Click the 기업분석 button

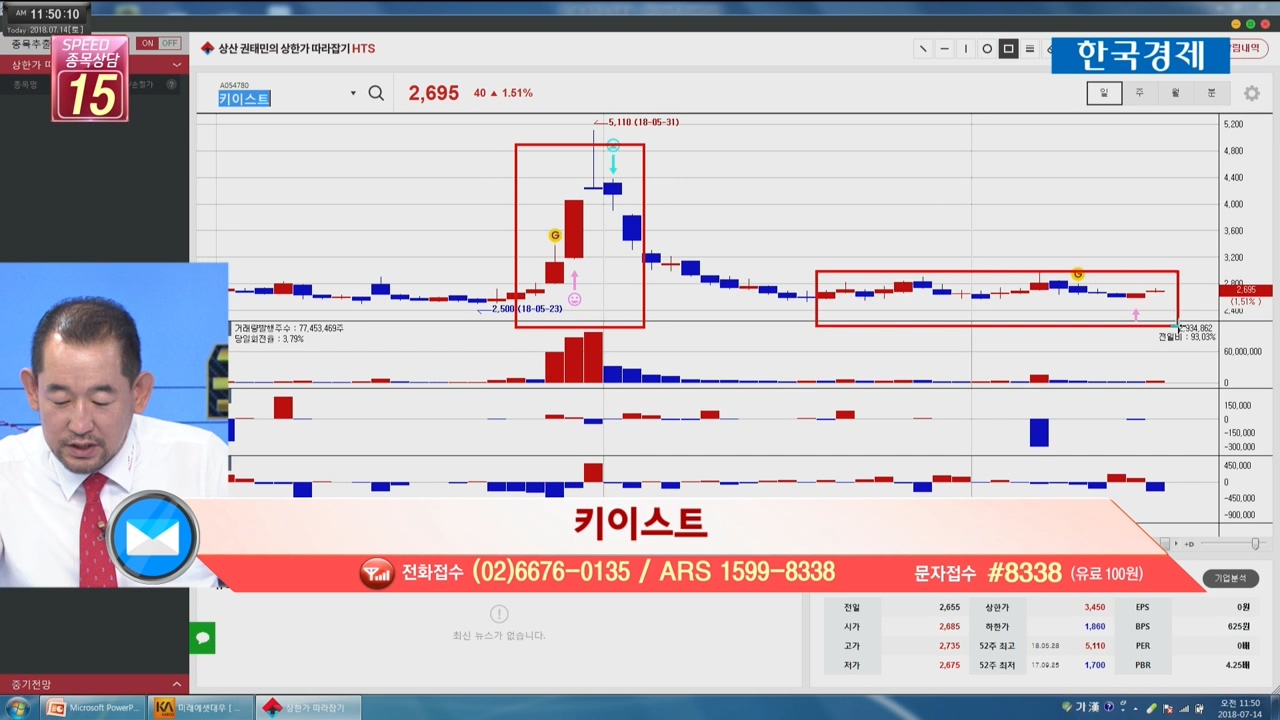(1230, 578)
